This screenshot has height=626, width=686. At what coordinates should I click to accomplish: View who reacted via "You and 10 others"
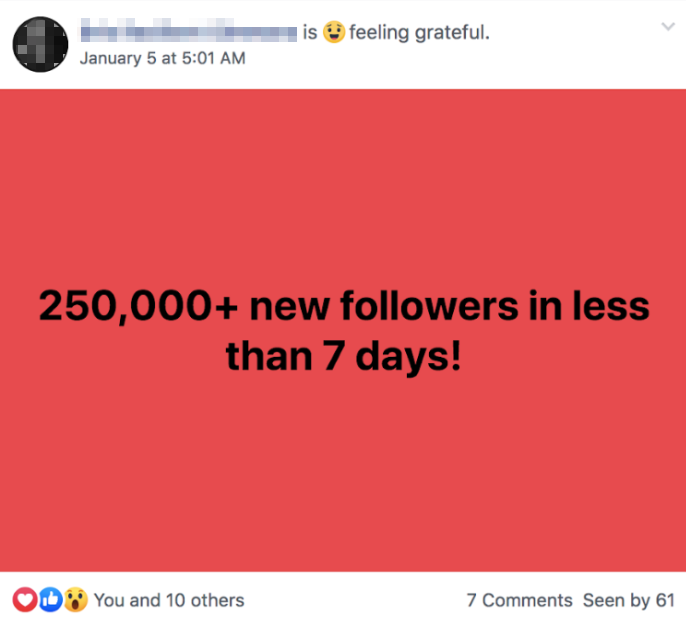tap(169, 600)
